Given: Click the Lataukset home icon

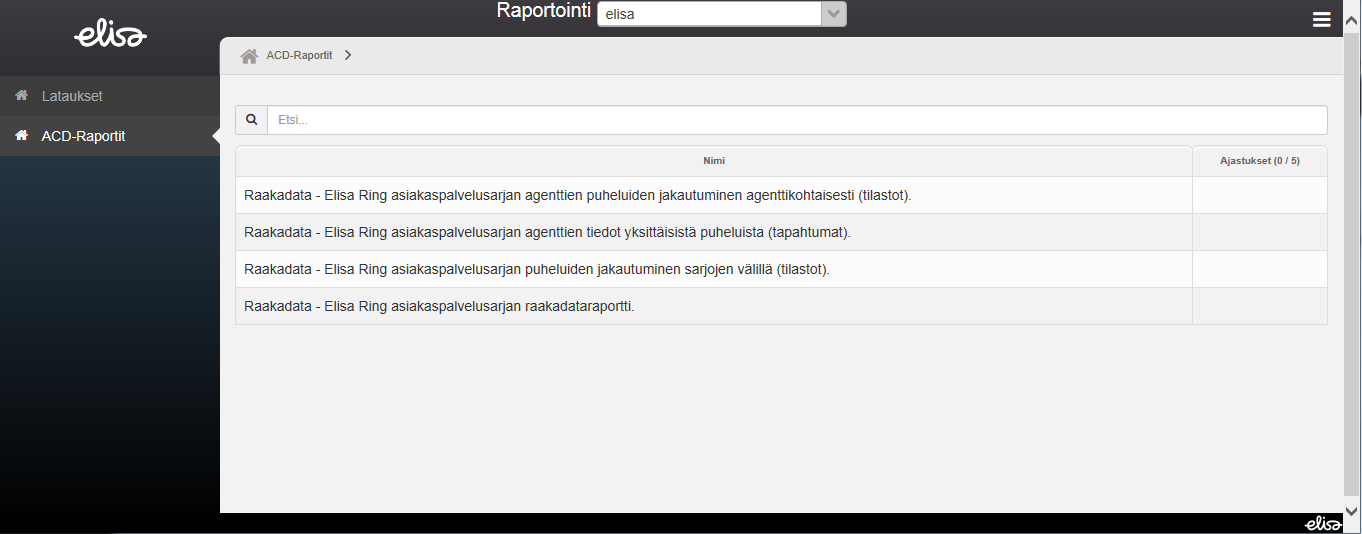Looking at the screenshot, I should tap(21, 96).
